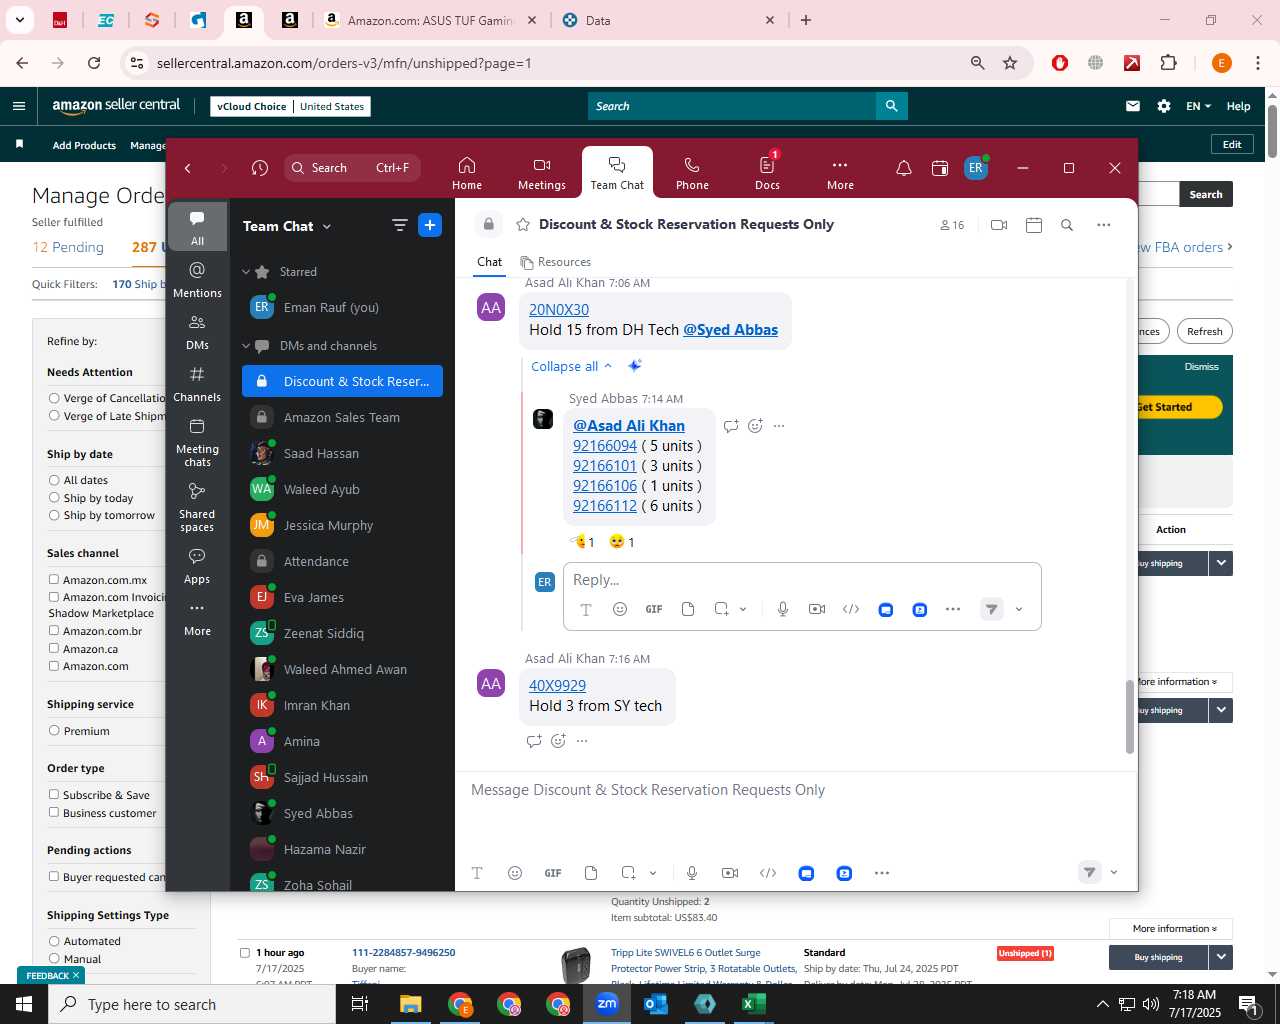Image resolution: width=1280 pixels, height=1024 pixels.
Task: Open Zoom history clock icon
Action: click(x=260, y=168)
